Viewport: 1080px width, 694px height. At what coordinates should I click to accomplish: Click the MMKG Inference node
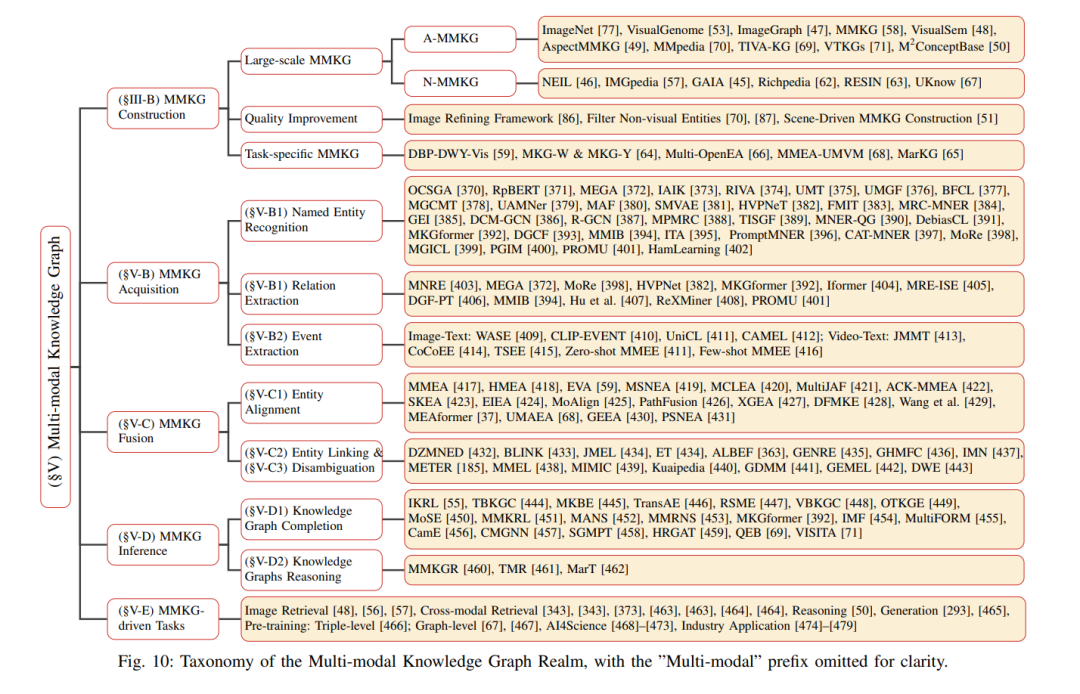click(x=163, y=544)
